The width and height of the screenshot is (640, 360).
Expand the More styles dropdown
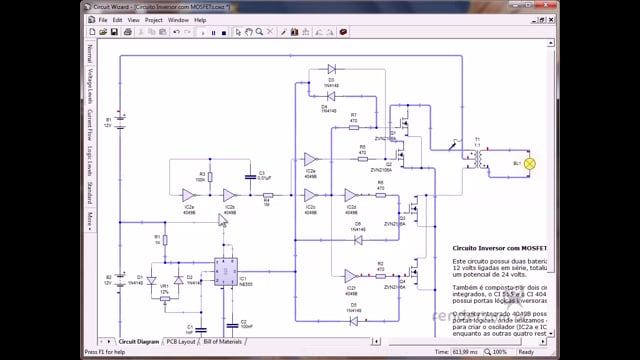pyautogui.click(x=90, y=220)
